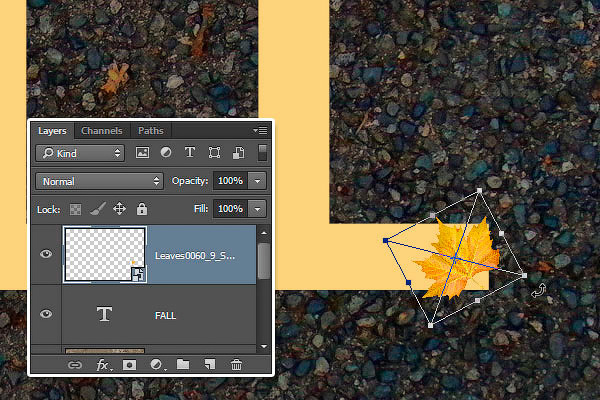Click the layers list scroll down arrow
The height and width of the screenshot is (400, 600).
point(264,346)
